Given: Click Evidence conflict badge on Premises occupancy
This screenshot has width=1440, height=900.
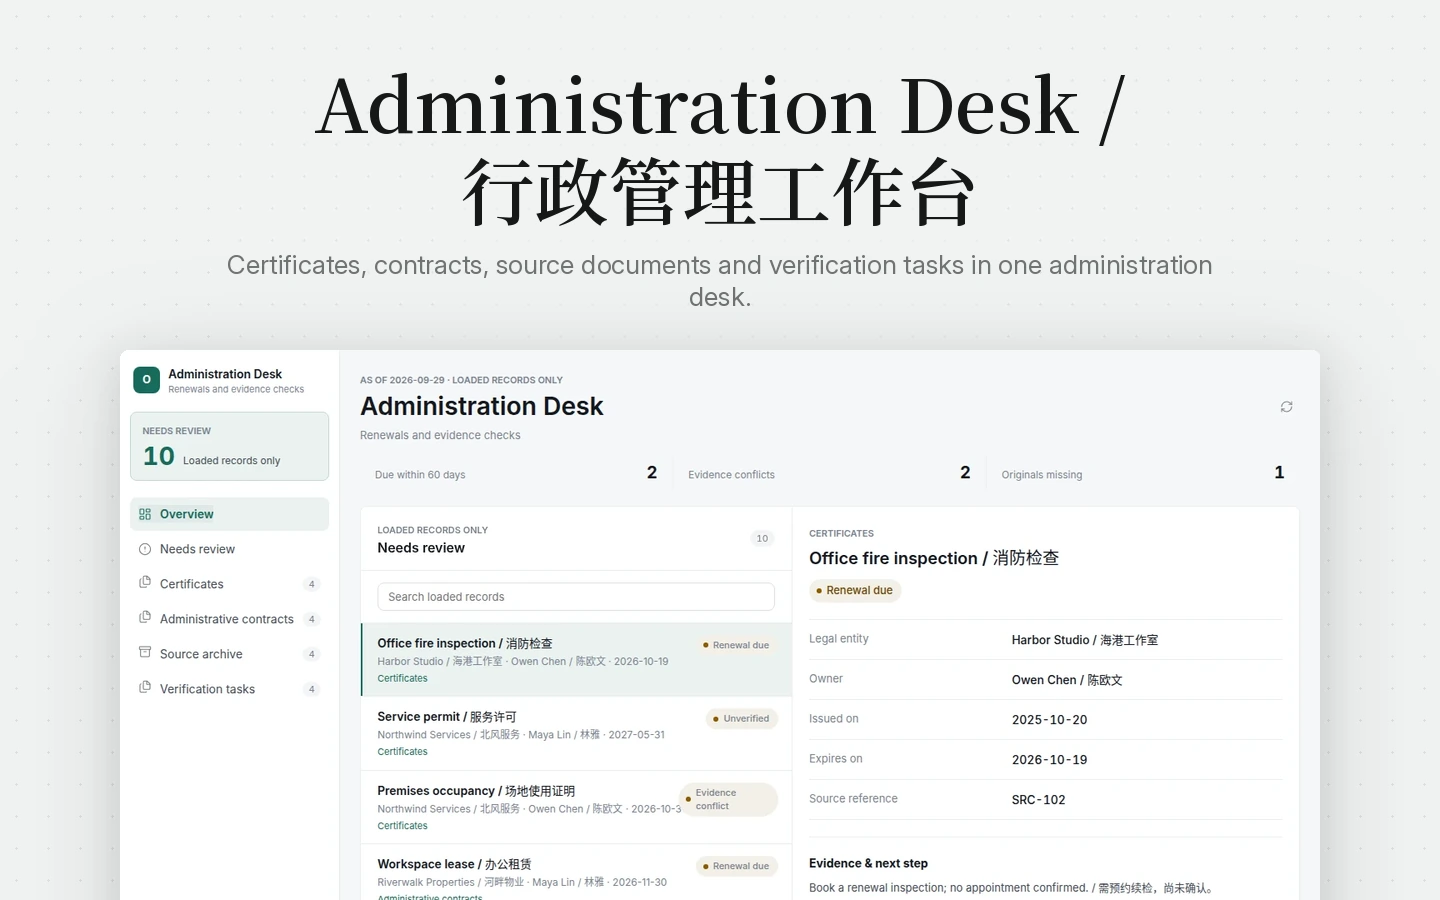Looking at the screenshot, I should click(x=728, y=799).
